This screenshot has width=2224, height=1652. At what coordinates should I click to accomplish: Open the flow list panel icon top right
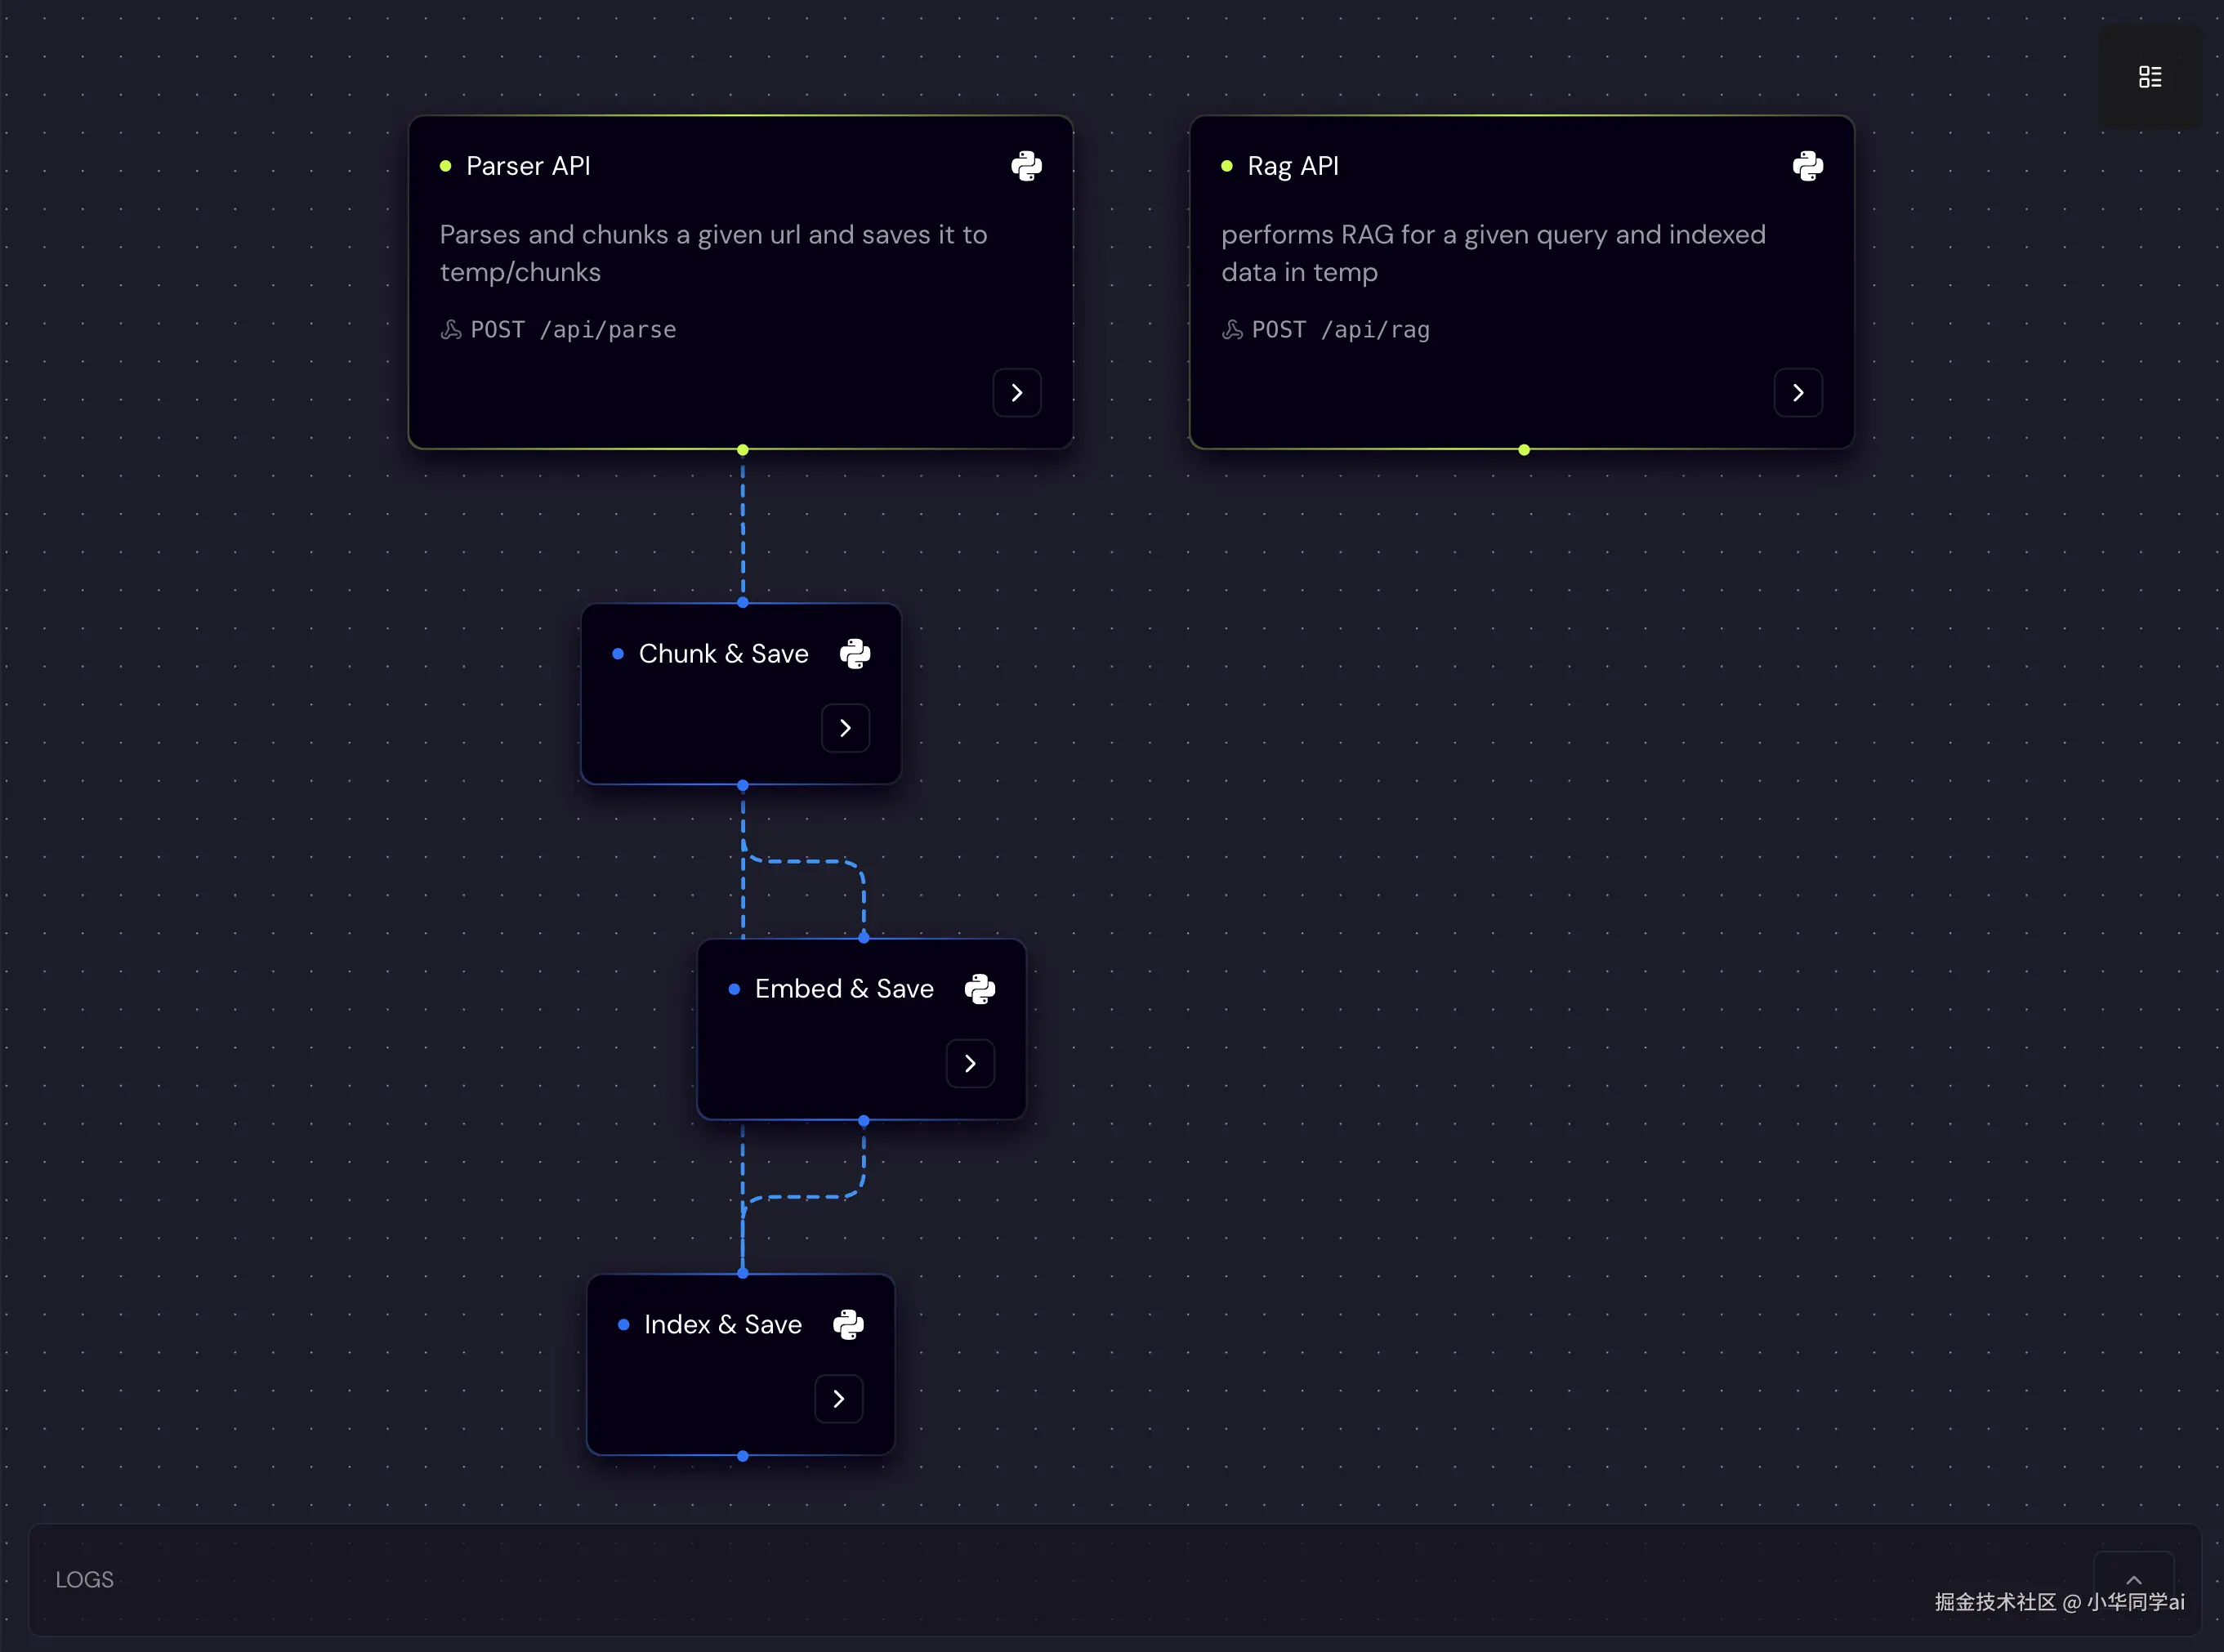point(2150,77)
